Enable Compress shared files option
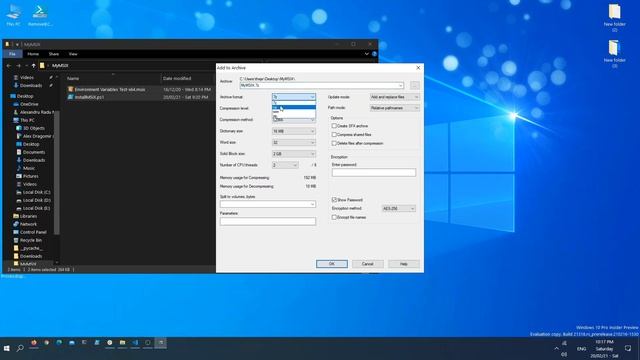The width and height of the screenshot is (640, 360). (334, 135)
